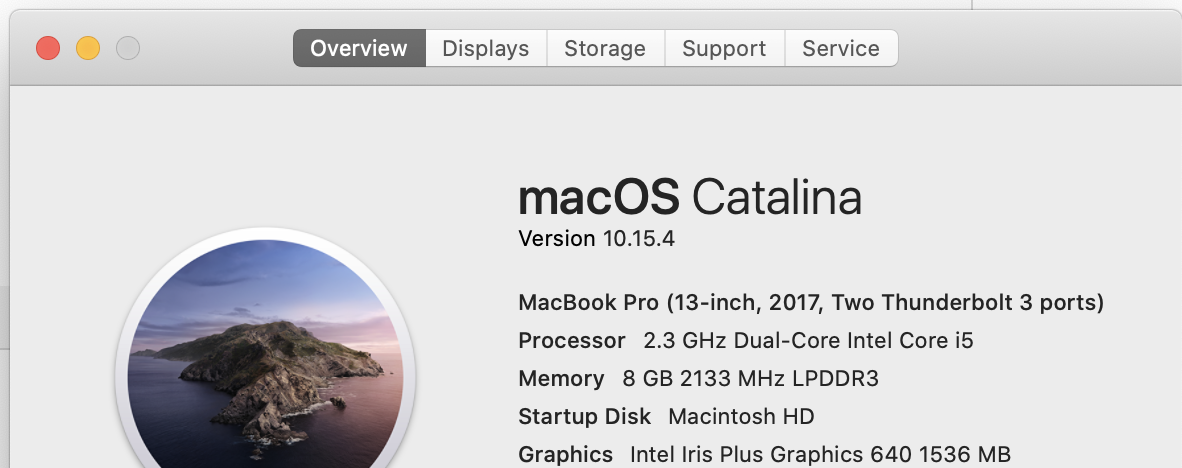Click the 2.3 GHz Dual-Core Intel Core i5 text
The height and width of the screenshot is (468, 1182).
808,340
